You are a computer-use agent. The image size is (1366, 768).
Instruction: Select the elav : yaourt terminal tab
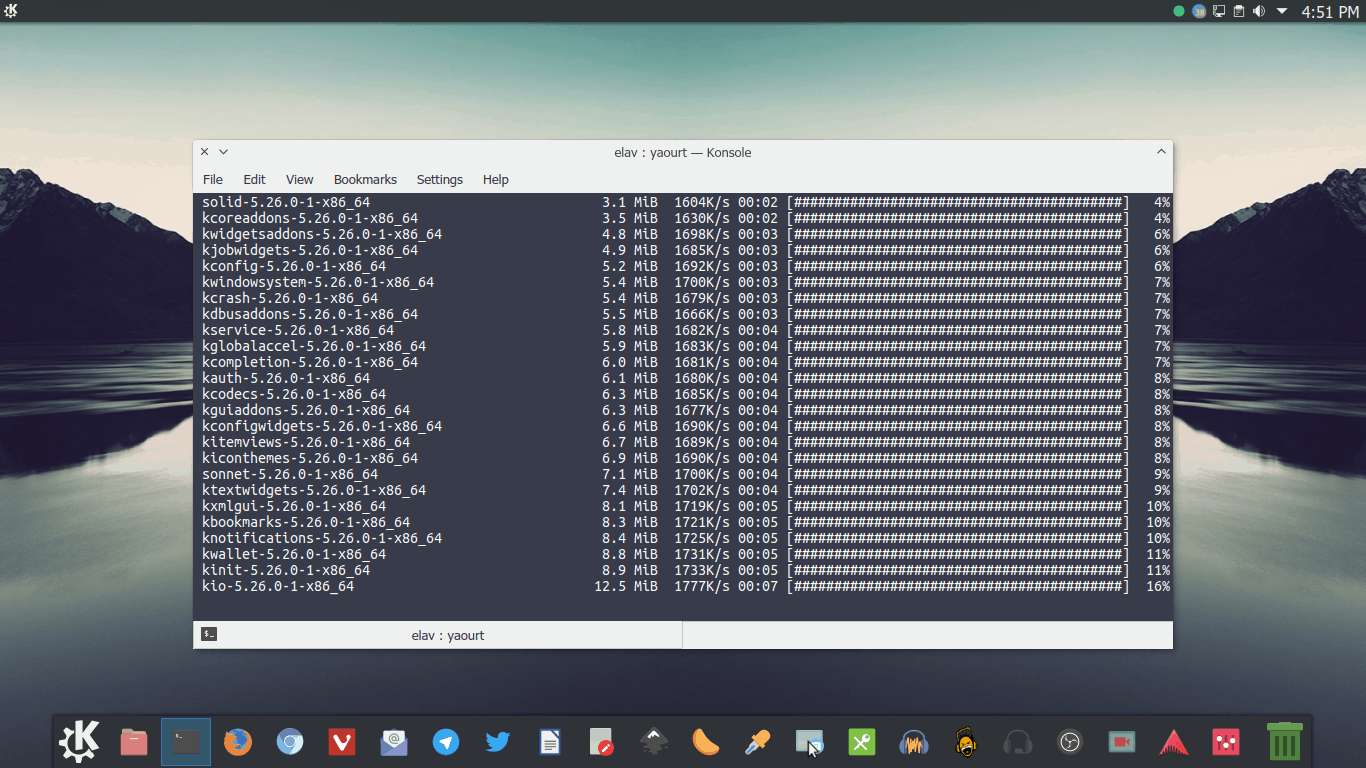click(446, 635)
